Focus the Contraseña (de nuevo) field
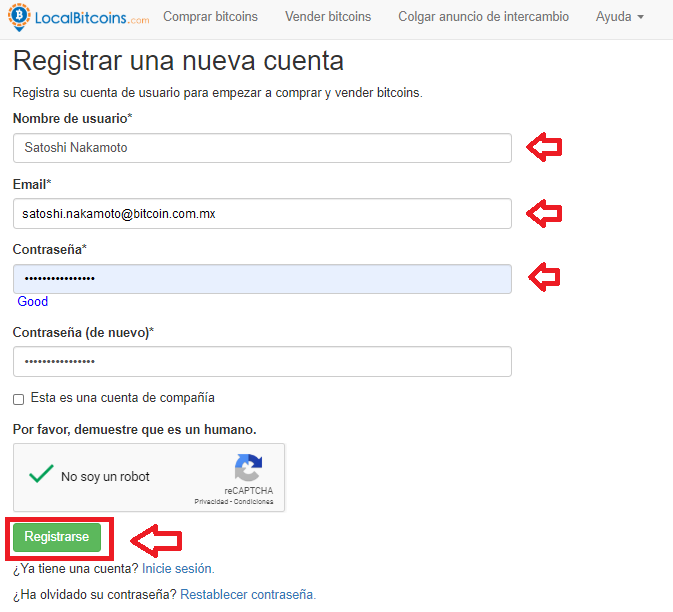The height and width of the screenshot is (612, 673). 262,361
